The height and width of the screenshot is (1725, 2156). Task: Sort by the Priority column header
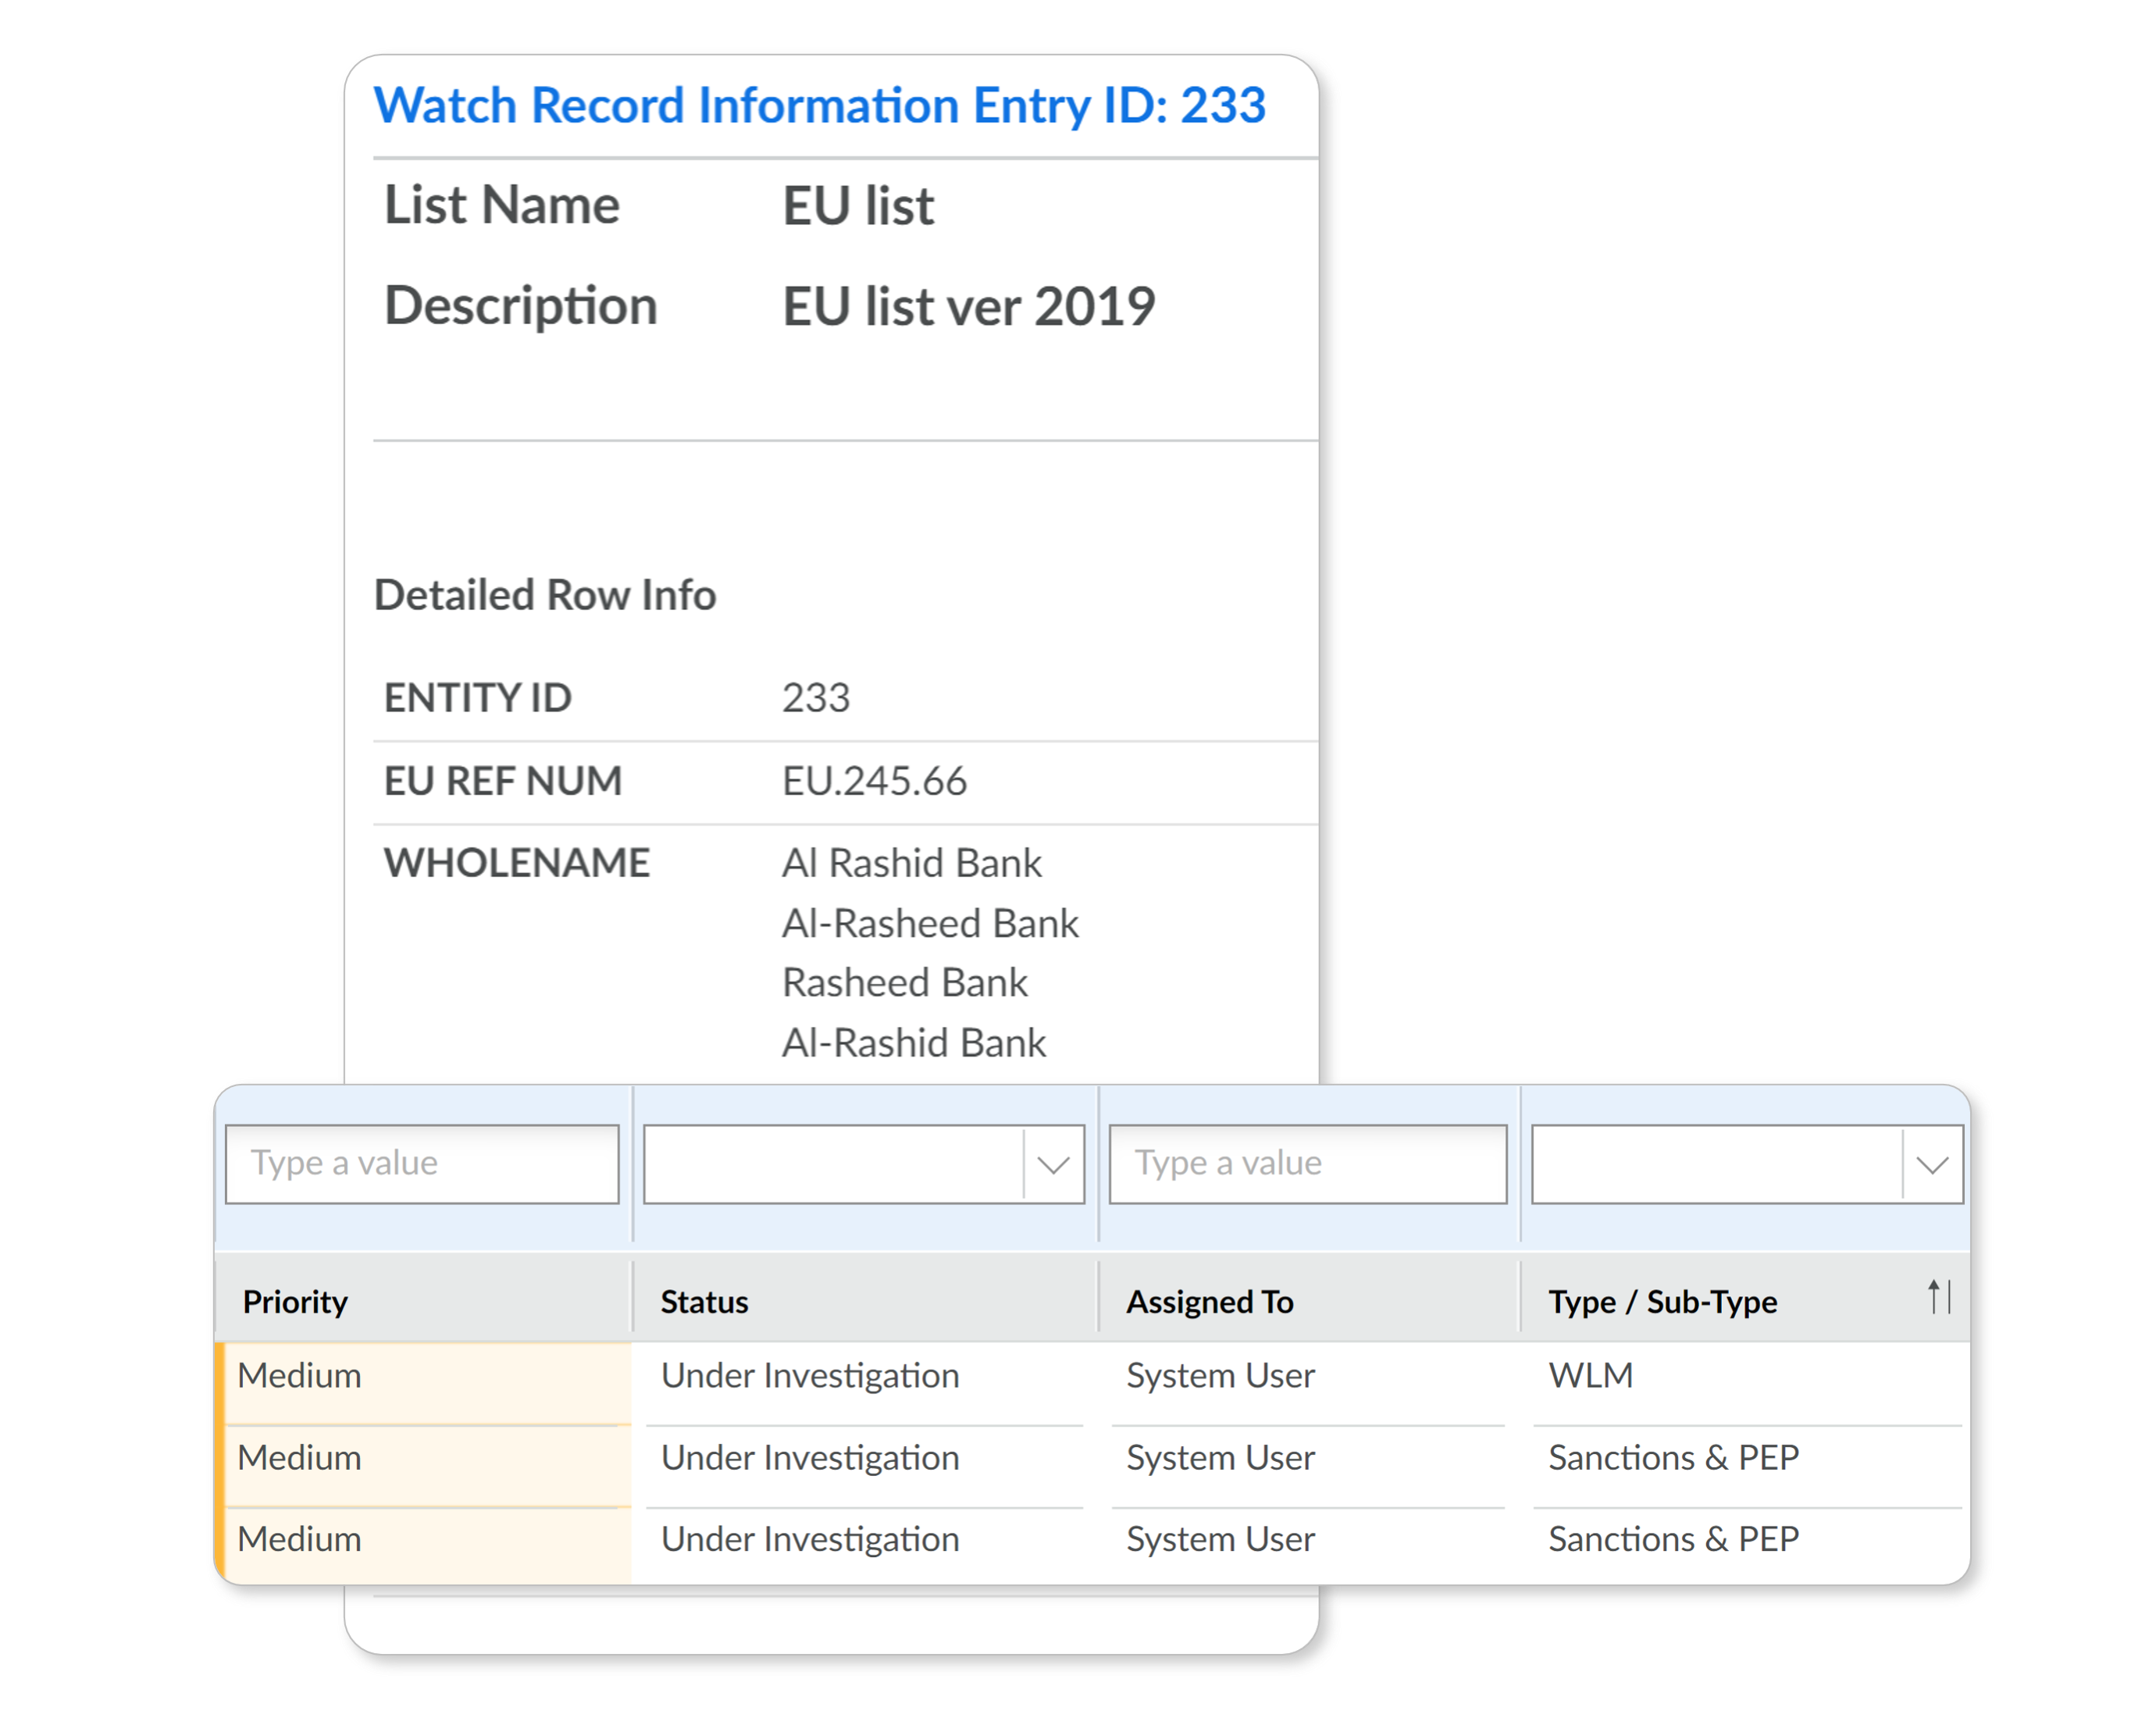point(295,1302)
